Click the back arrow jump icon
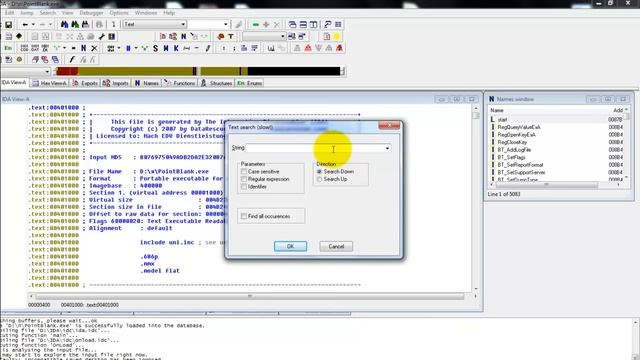This screenshot has height=360, width=640. point(25,24)
